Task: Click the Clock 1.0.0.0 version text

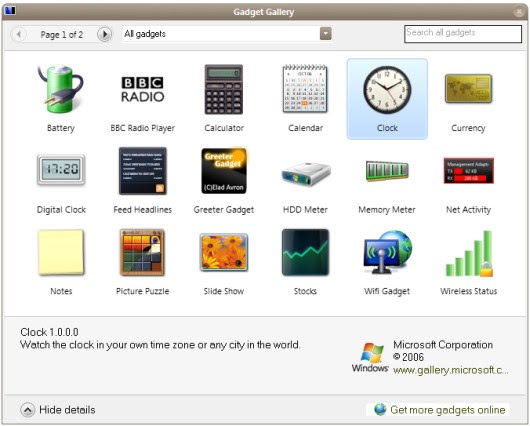Action: [49, 332]
